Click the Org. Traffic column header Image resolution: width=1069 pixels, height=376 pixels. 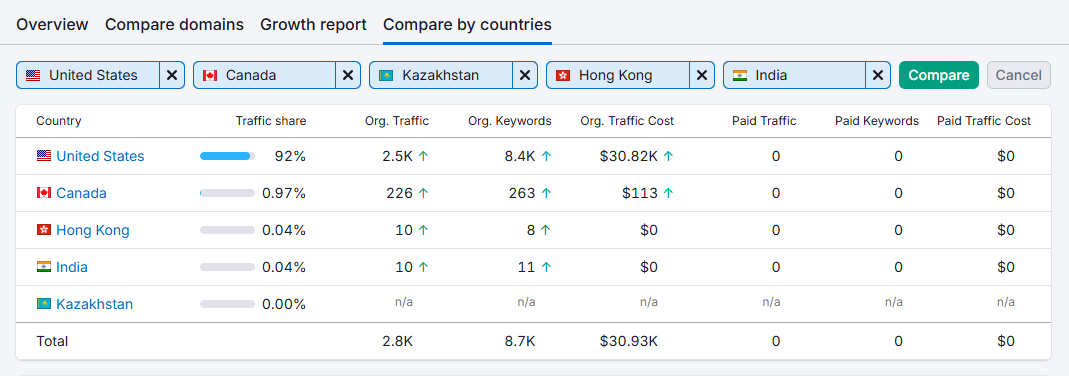[397, 121]
